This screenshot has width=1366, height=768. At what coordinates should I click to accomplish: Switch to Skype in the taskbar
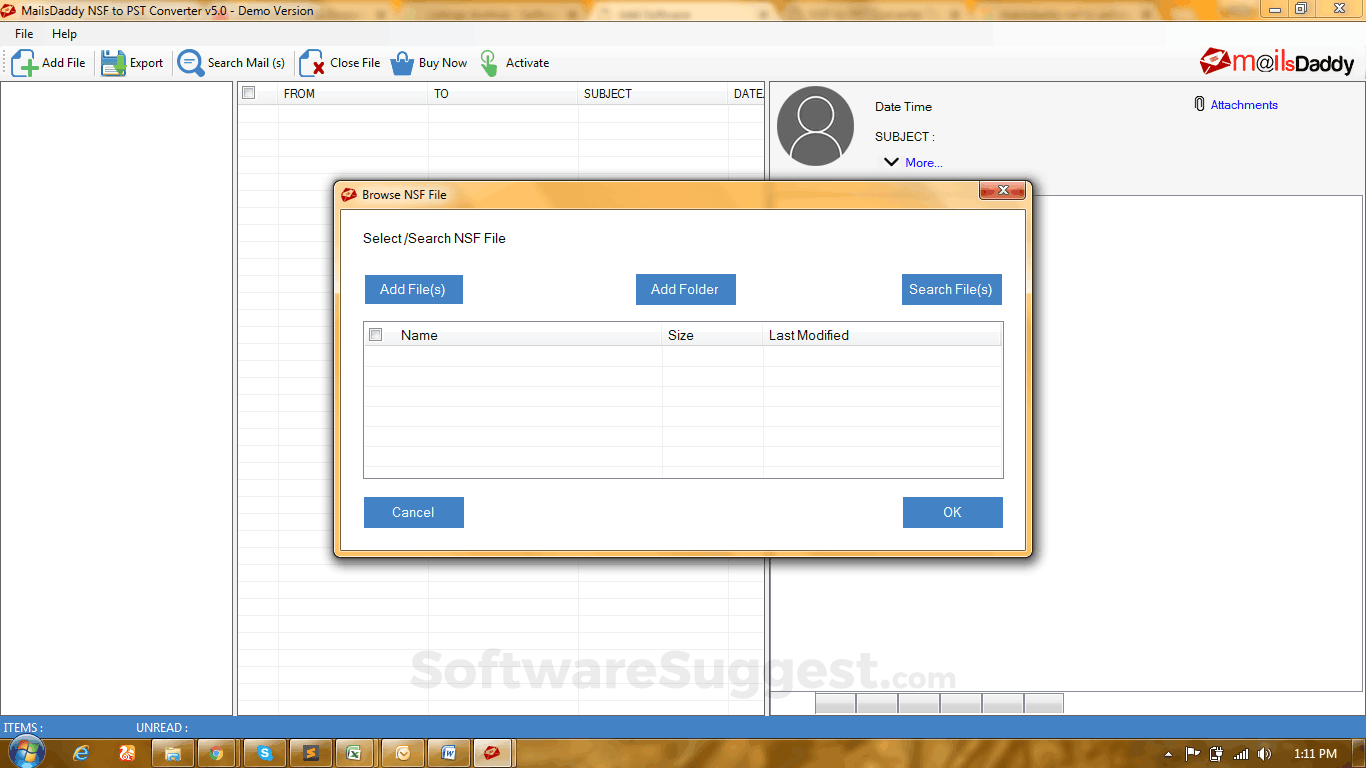[265, 753]
